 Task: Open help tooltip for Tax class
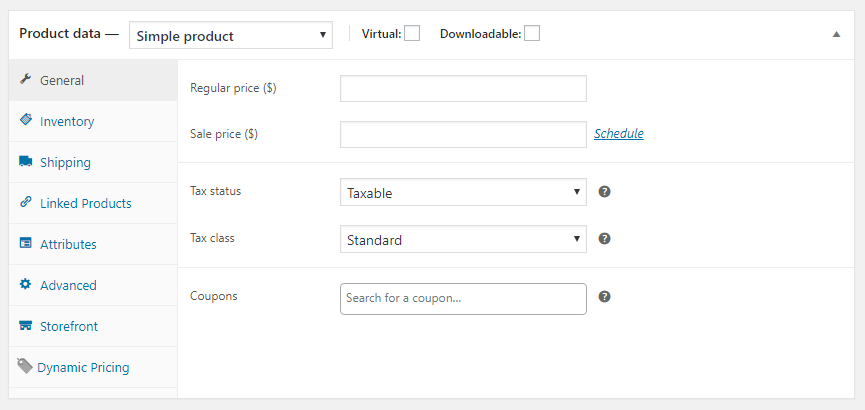pyautogui.click(x=605, y=239)
